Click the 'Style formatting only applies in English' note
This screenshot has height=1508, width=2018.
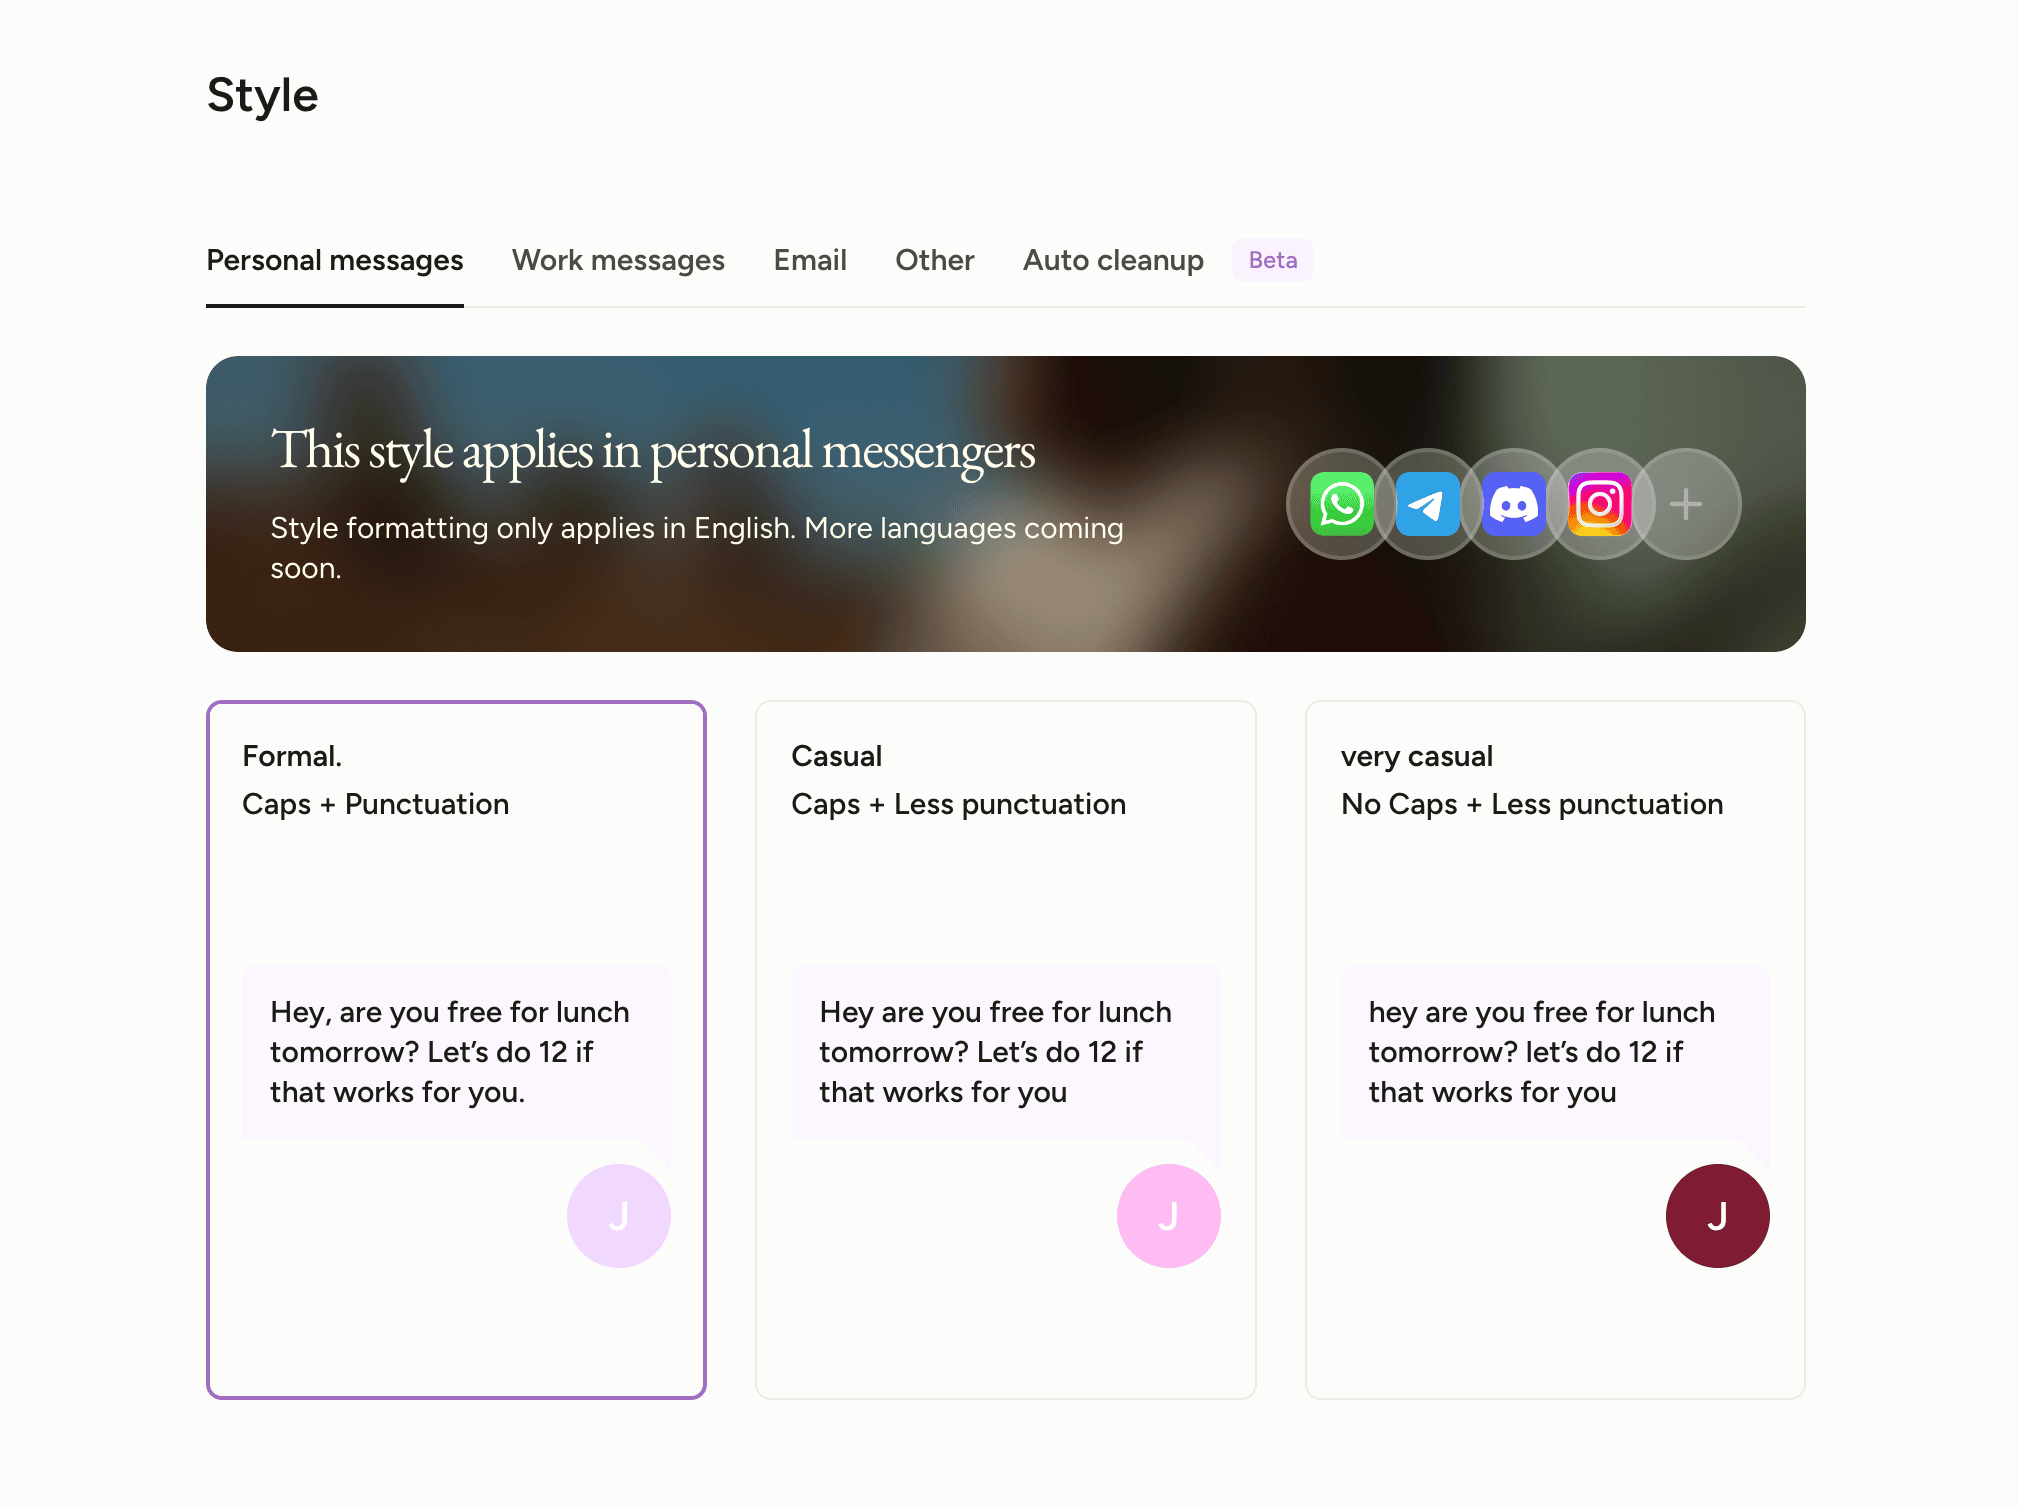click(x=697, y=547)
